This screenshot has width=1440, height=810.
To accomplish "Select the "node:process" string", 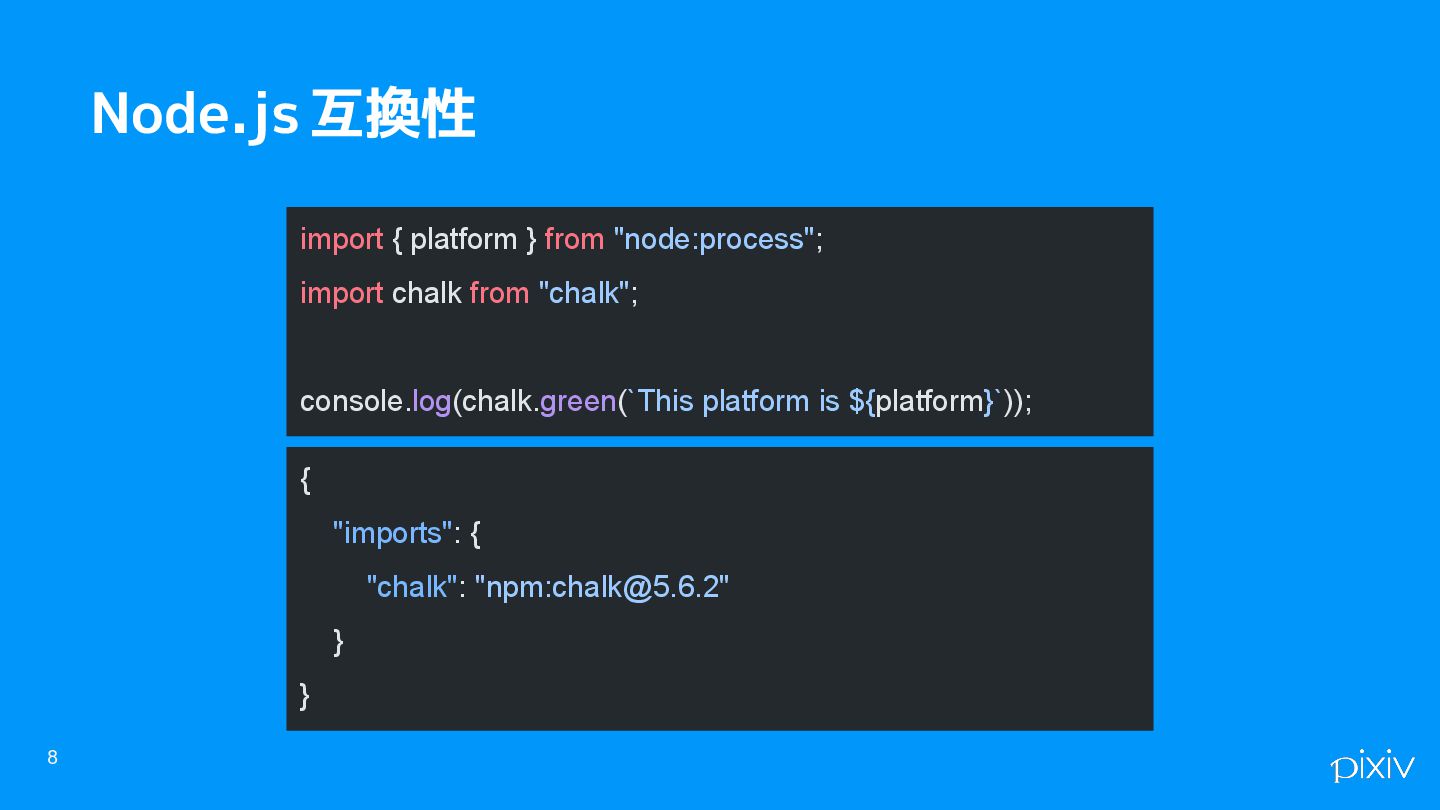I will (715, 239).
